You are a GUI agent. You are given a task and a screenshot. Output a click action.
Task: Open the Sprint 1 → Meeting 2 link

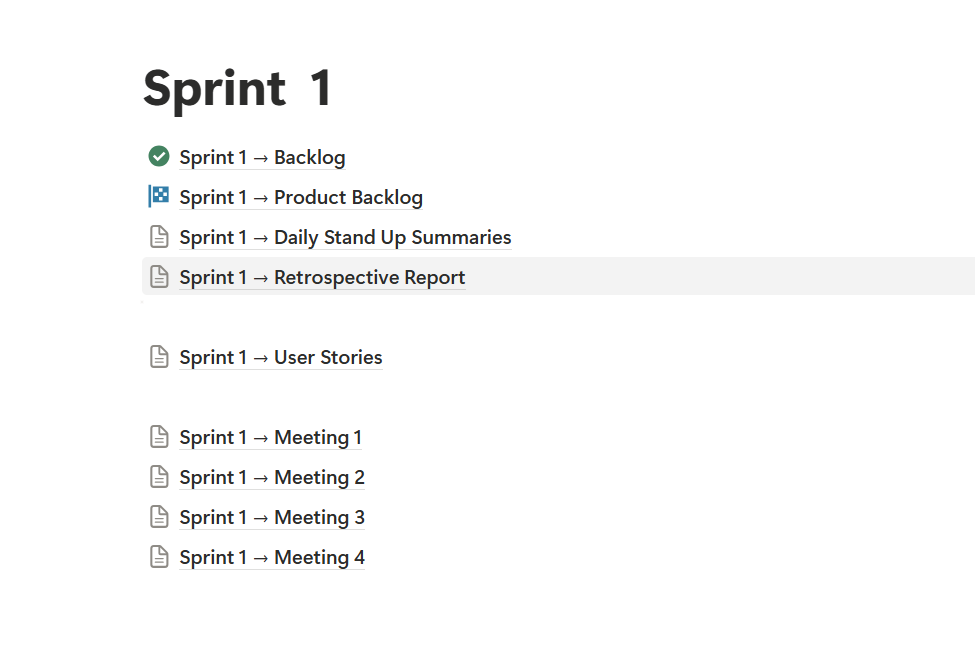tap(272, 477)
